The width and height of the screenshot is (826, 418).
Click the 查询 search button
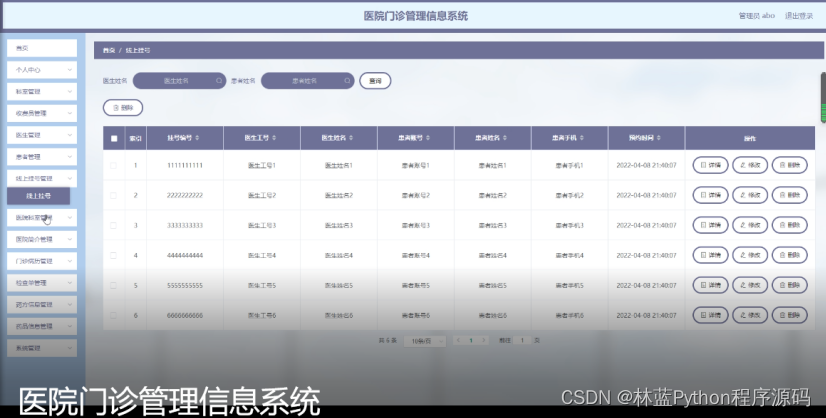pos(375,81)
